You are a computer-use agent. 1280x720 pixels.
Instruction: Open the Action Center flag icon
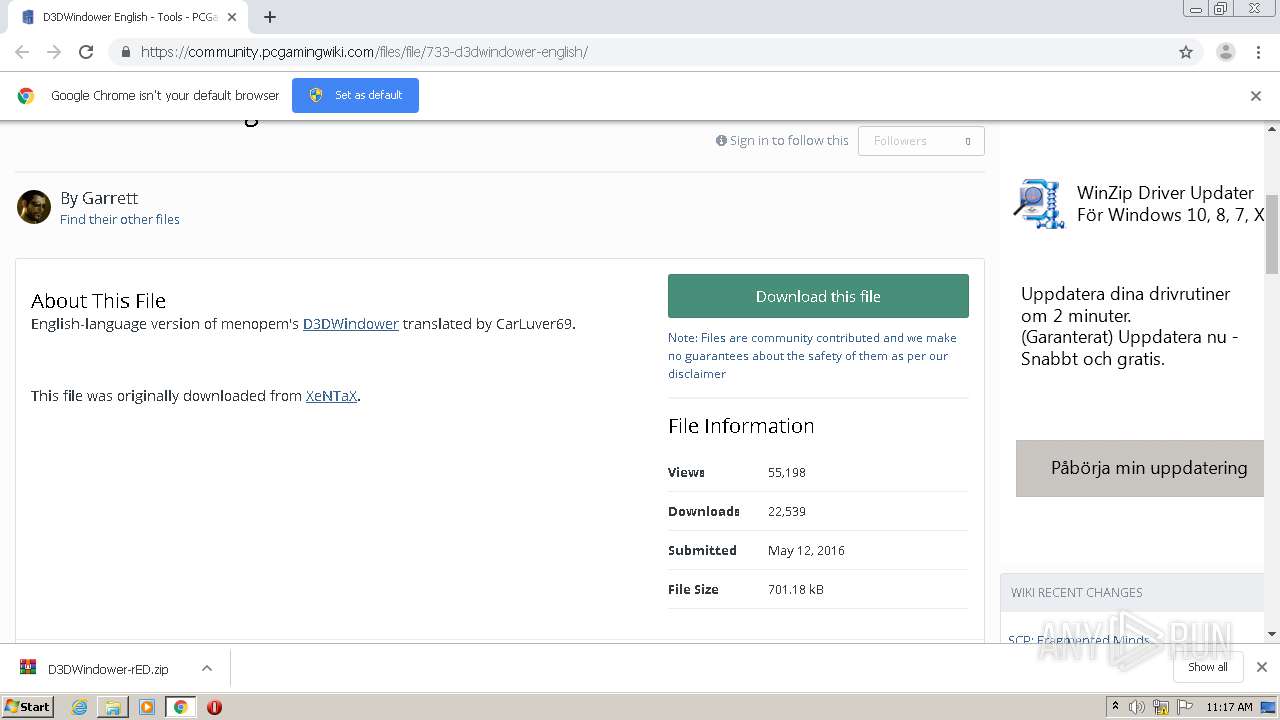pyautogui.click(x=1185, y=707)
